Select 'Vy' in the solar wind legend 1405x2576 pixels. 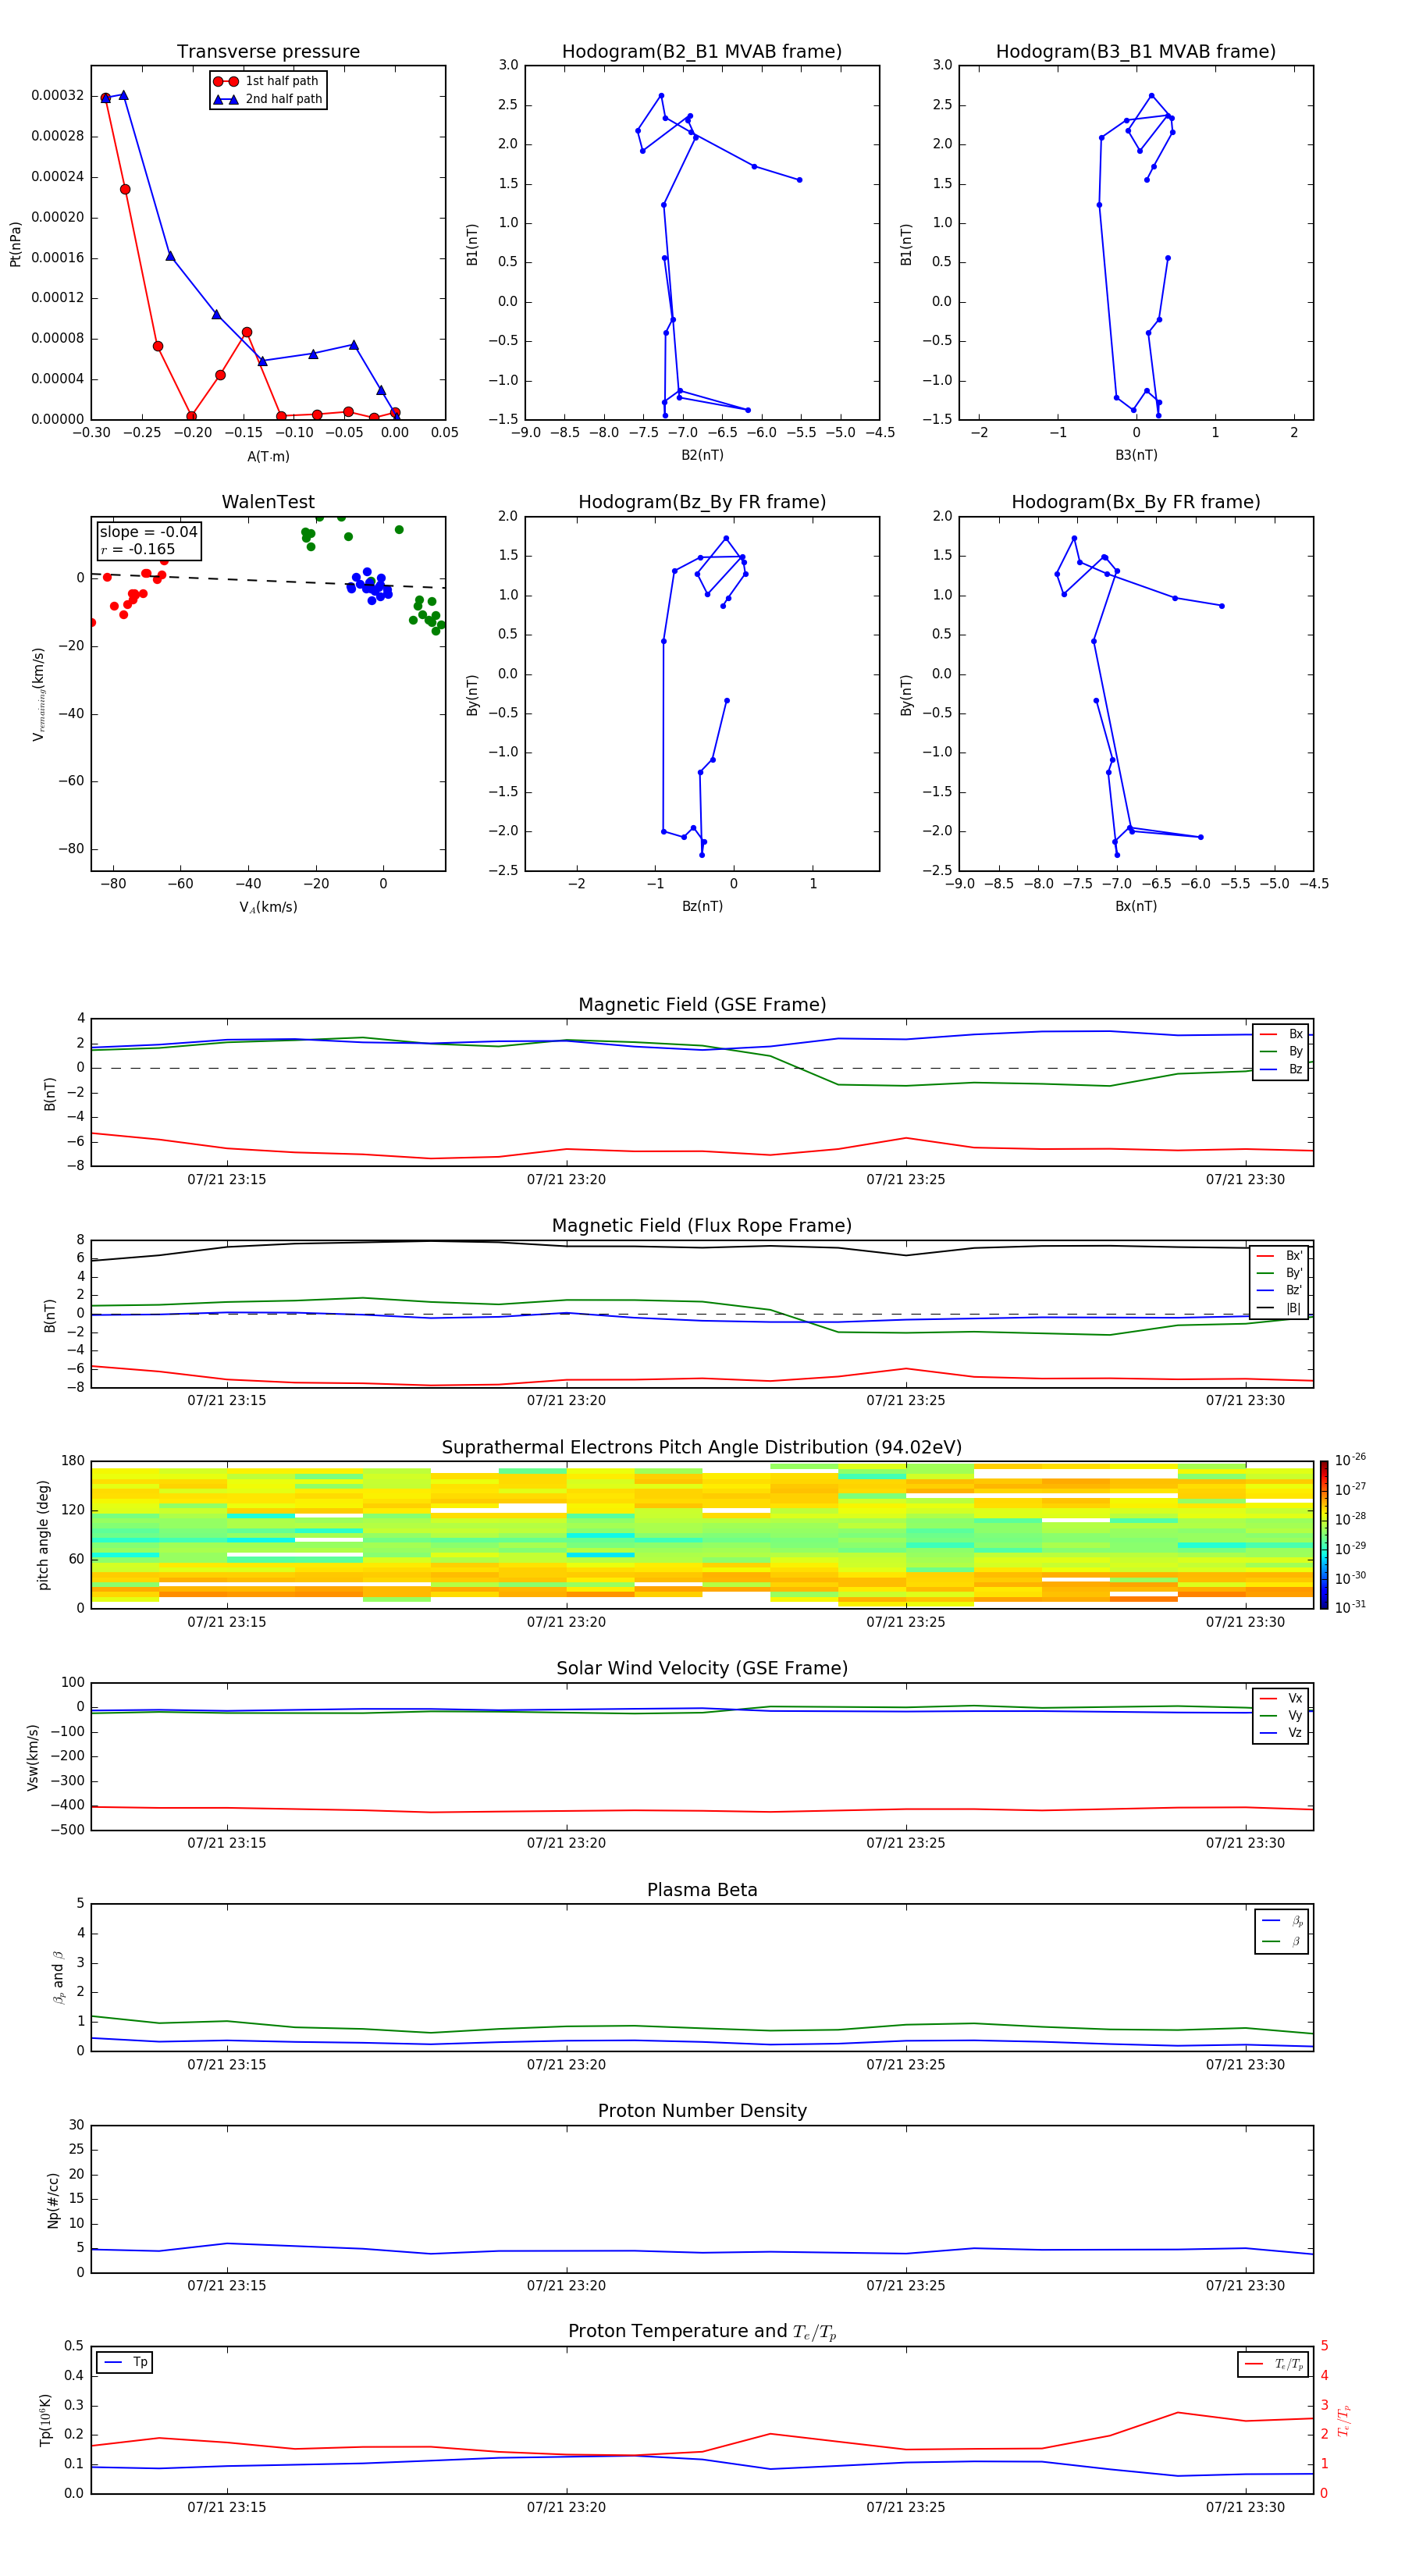pyautogui.click(x=1281, y=1715)
